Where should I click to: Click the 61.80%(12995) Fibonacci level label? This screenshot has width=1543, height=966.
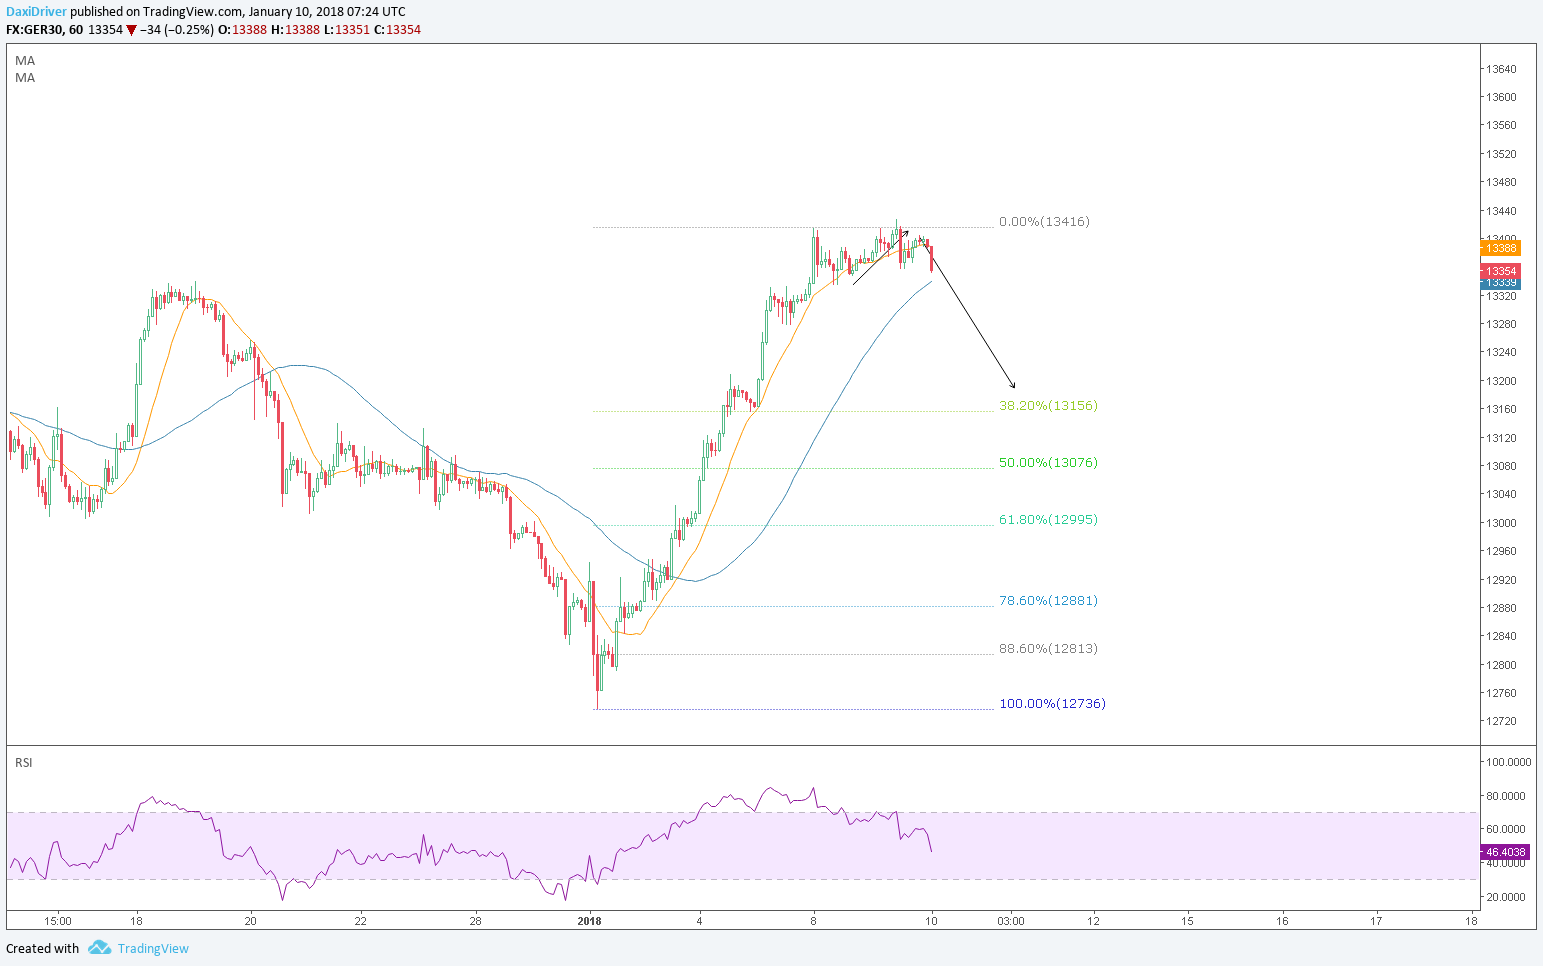coord(1048,520)
